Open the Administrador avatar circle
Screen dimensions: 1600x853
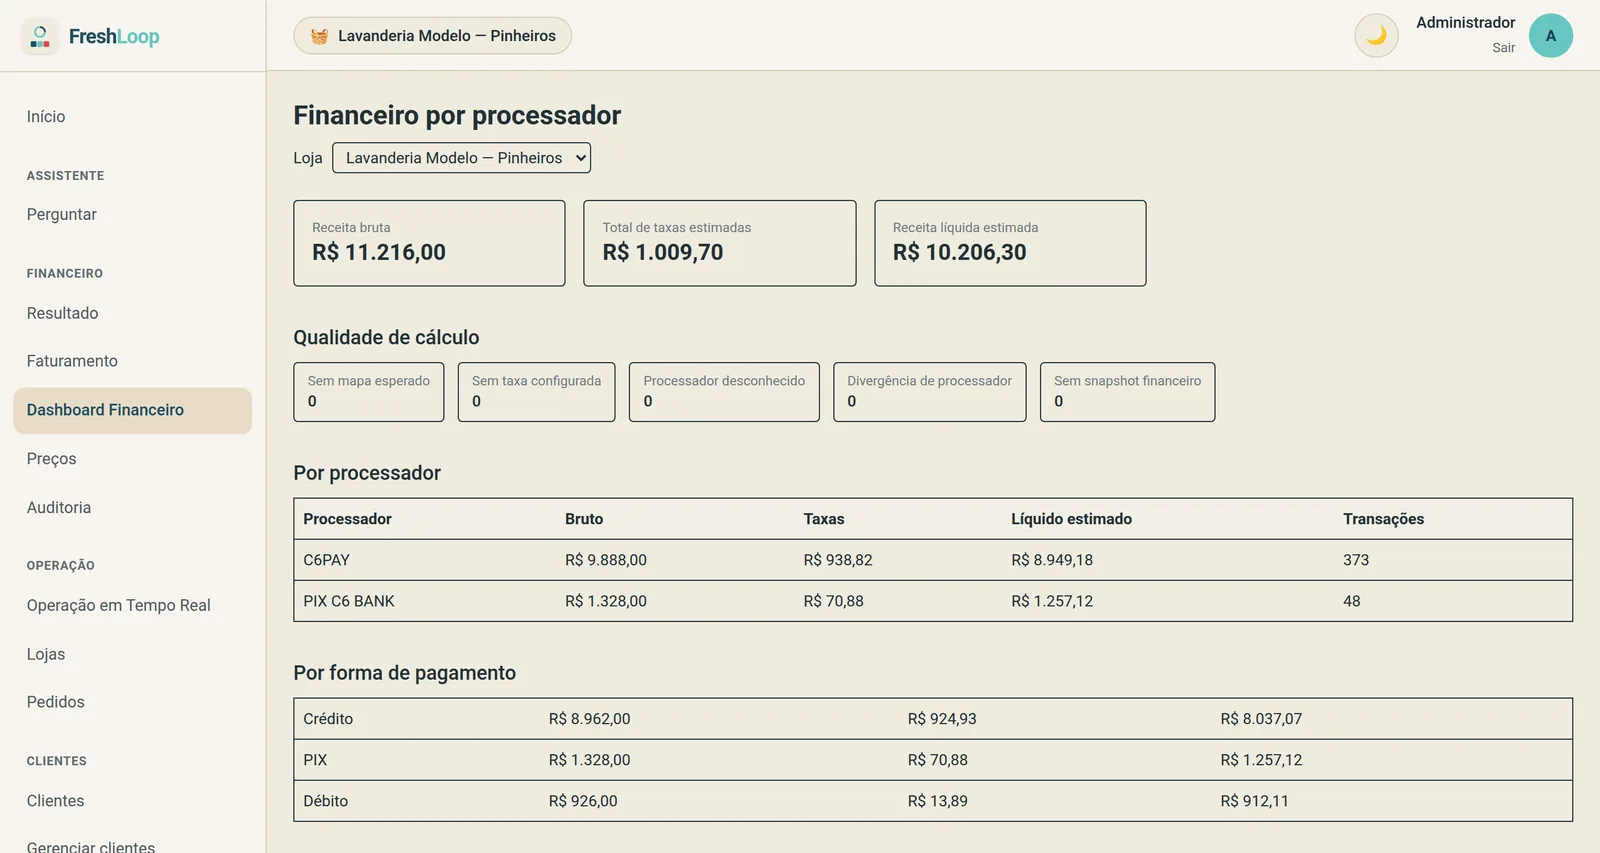(x=1551, y=36)
